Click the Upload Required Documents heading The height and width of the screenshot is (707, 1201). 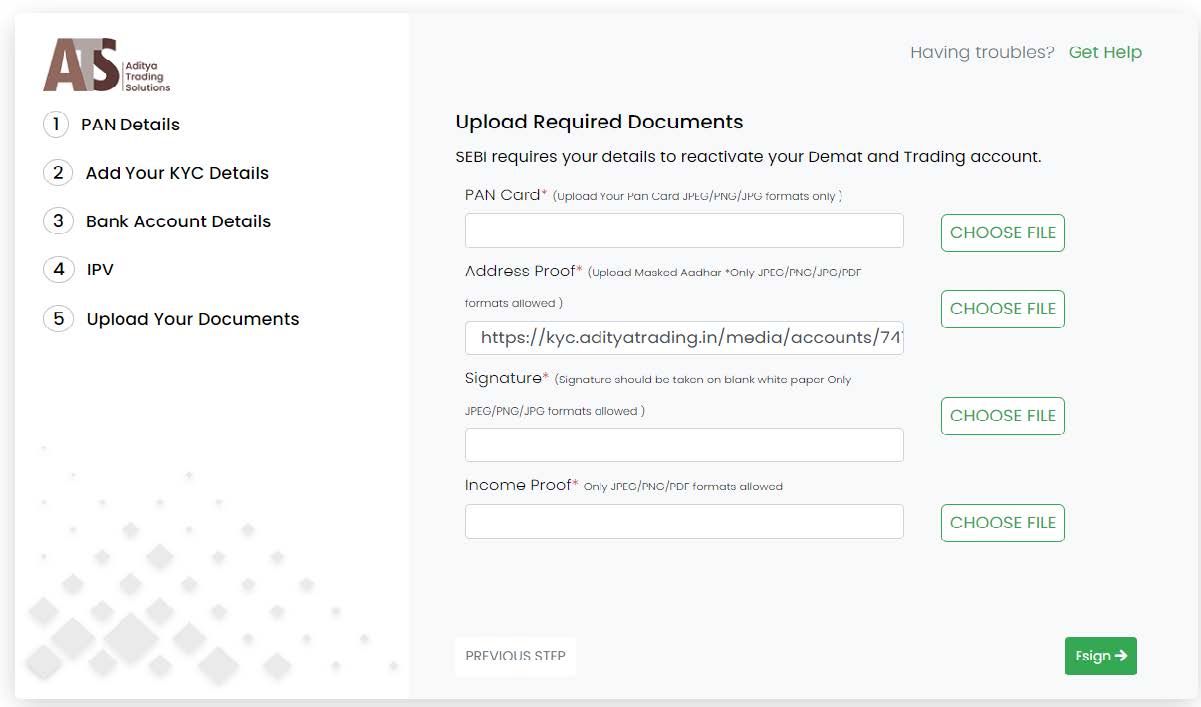(599, 122)
